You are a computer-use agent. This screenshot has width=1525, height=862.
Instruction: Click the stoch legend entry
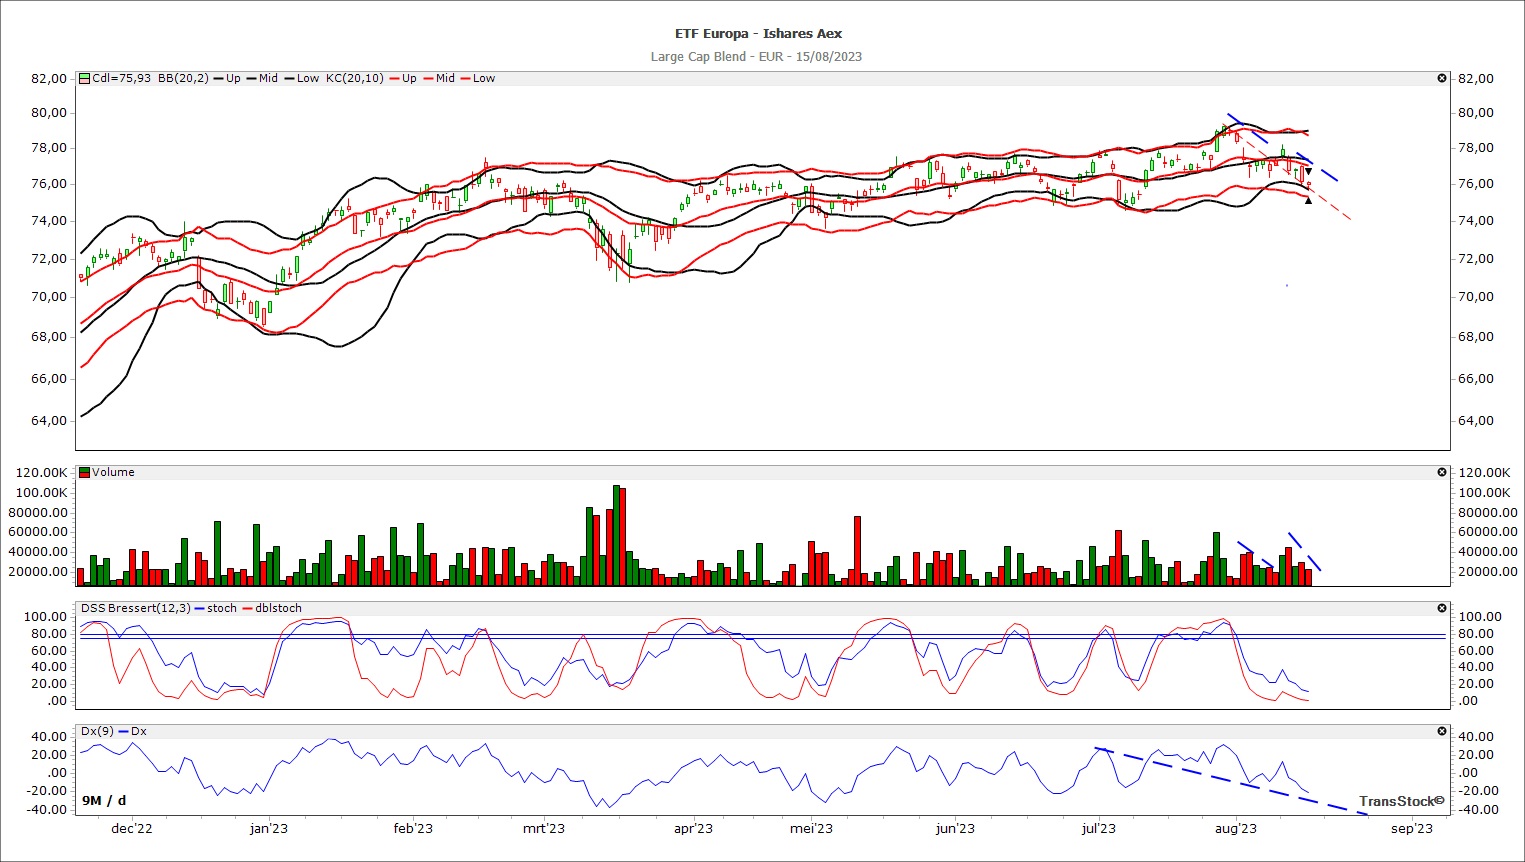[x=222, y=608]
